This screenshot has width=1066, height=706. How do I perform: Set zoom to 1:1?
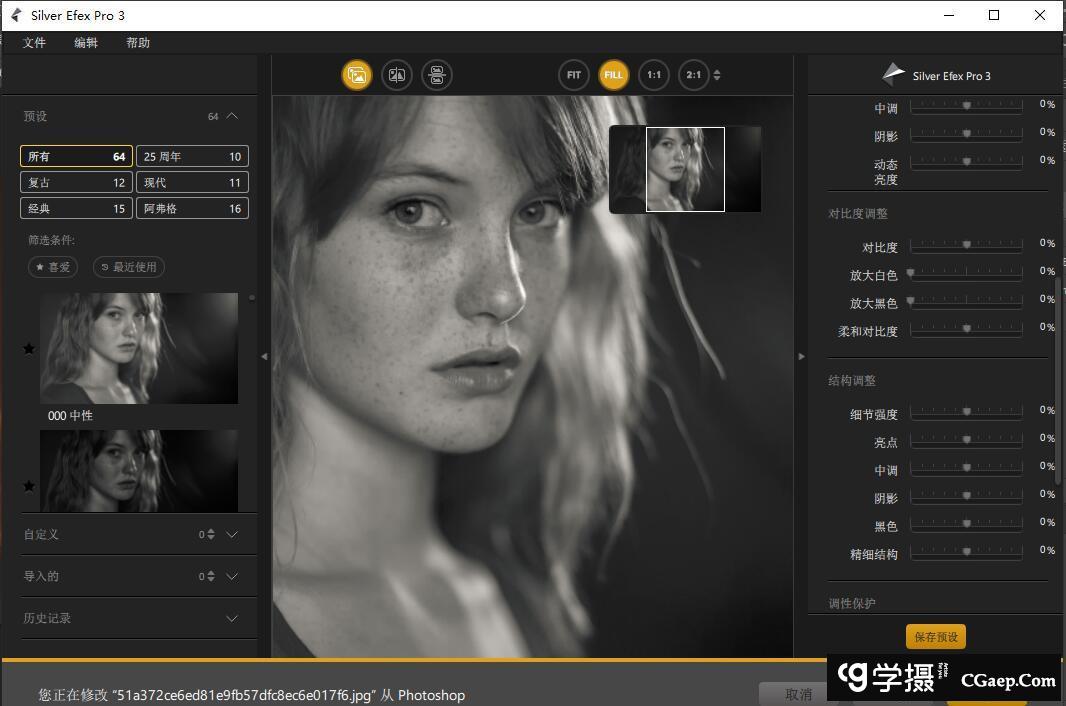click(x=654, y=75)
